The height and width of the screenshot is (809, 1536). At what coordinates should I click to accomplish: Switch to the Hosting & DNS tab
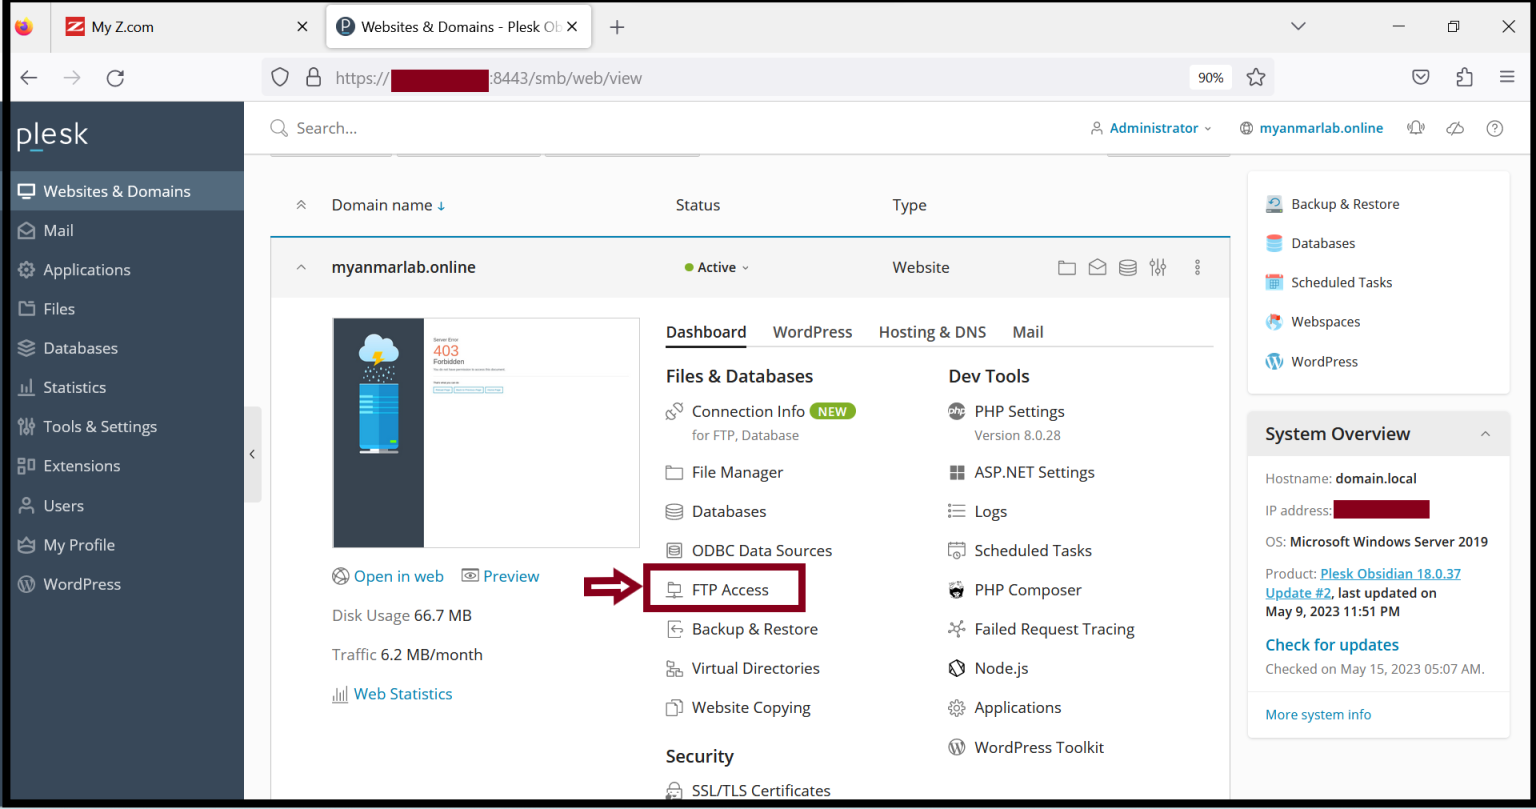coord(932,332)
